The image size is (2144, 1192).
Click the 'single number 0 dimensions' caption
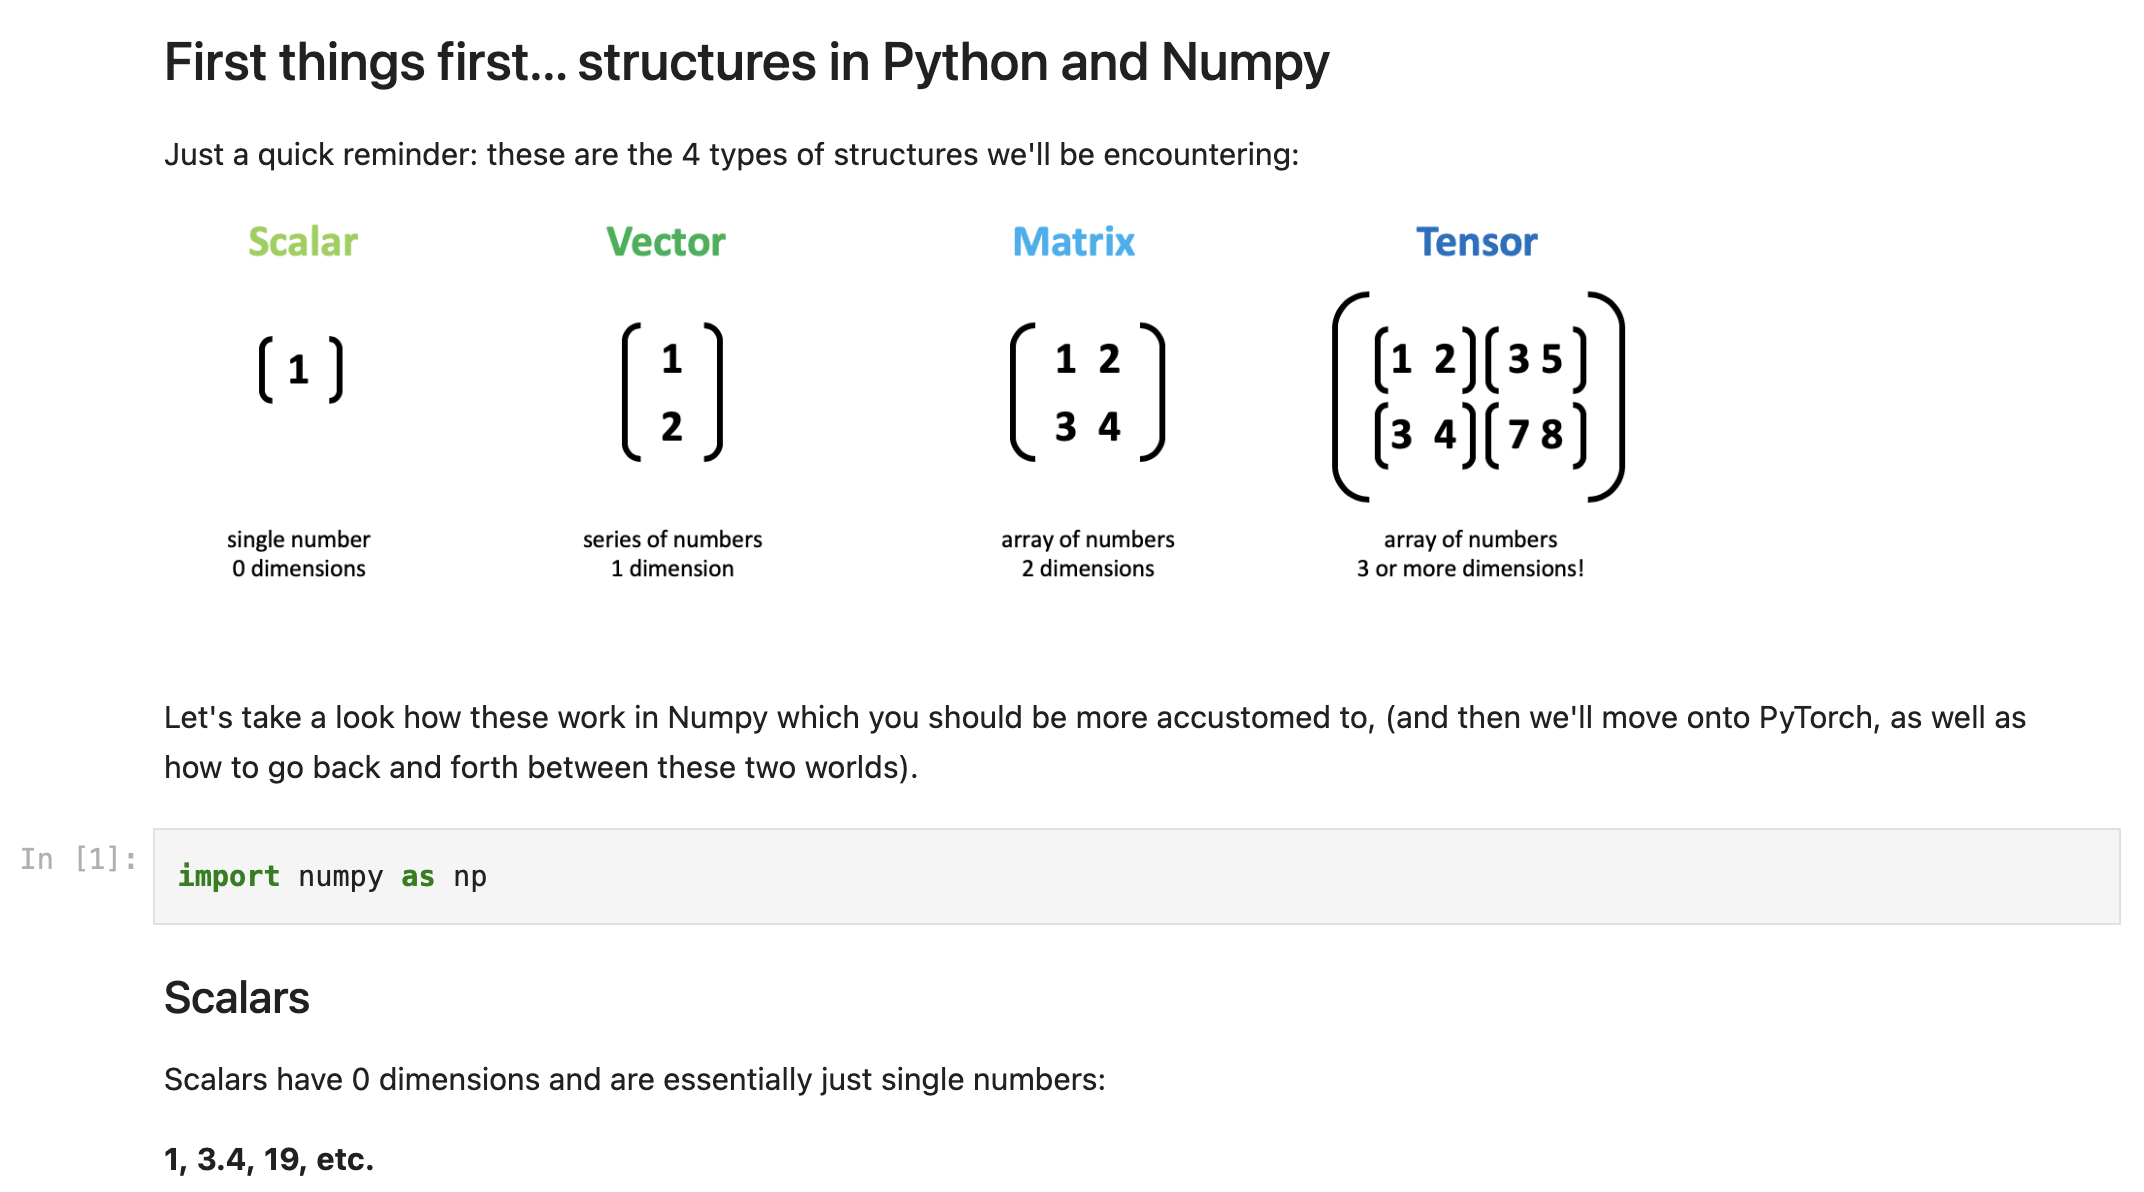(x=298, y=554)
